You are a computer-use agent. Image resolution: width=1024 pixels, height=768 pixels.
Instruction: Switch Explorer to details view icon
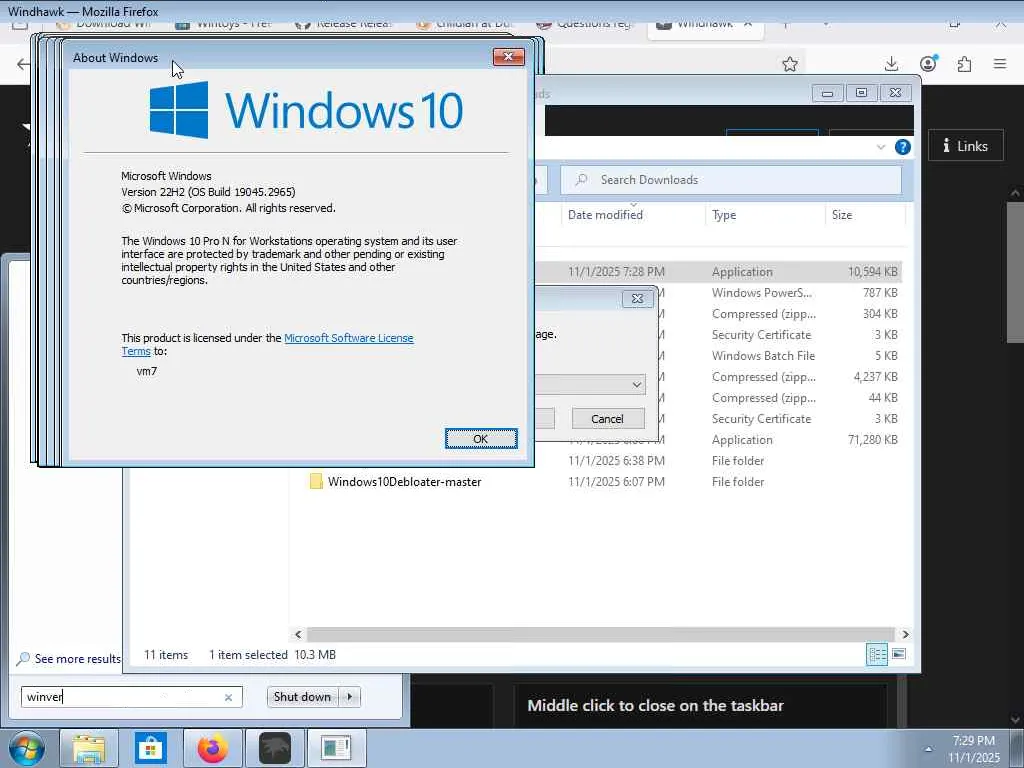(x=876, y=654)
